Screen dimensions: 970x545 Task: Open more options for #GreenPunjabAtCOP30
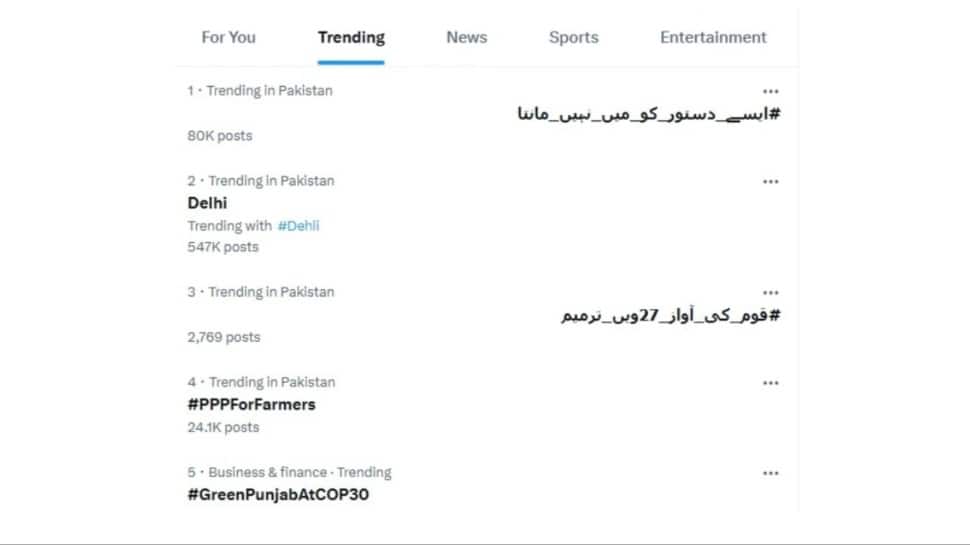pyautogui.click(x=770, y=473)
